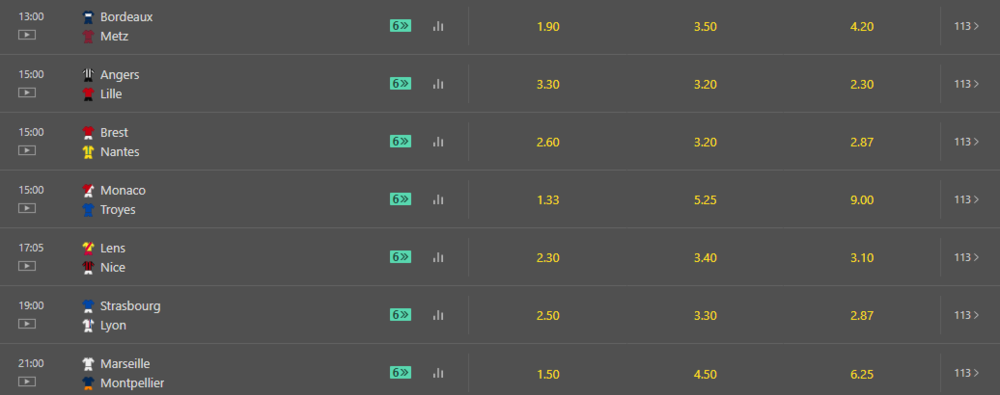Open live stream icon for Bordeaux vs Metz
This screenshot has width=1000, height=395.
point(27,34)
